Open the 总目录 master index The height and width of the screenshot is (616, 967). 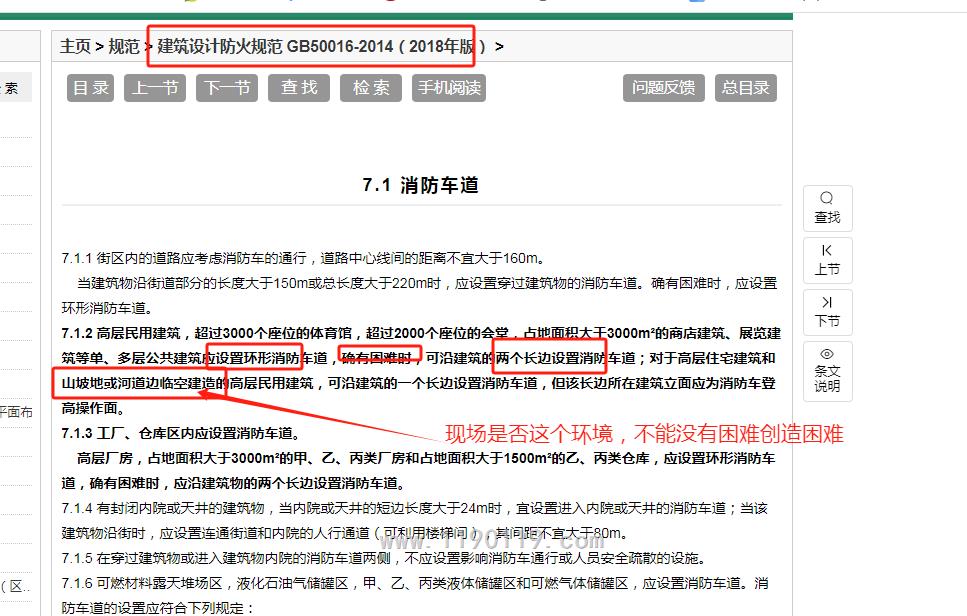[746, 88]
